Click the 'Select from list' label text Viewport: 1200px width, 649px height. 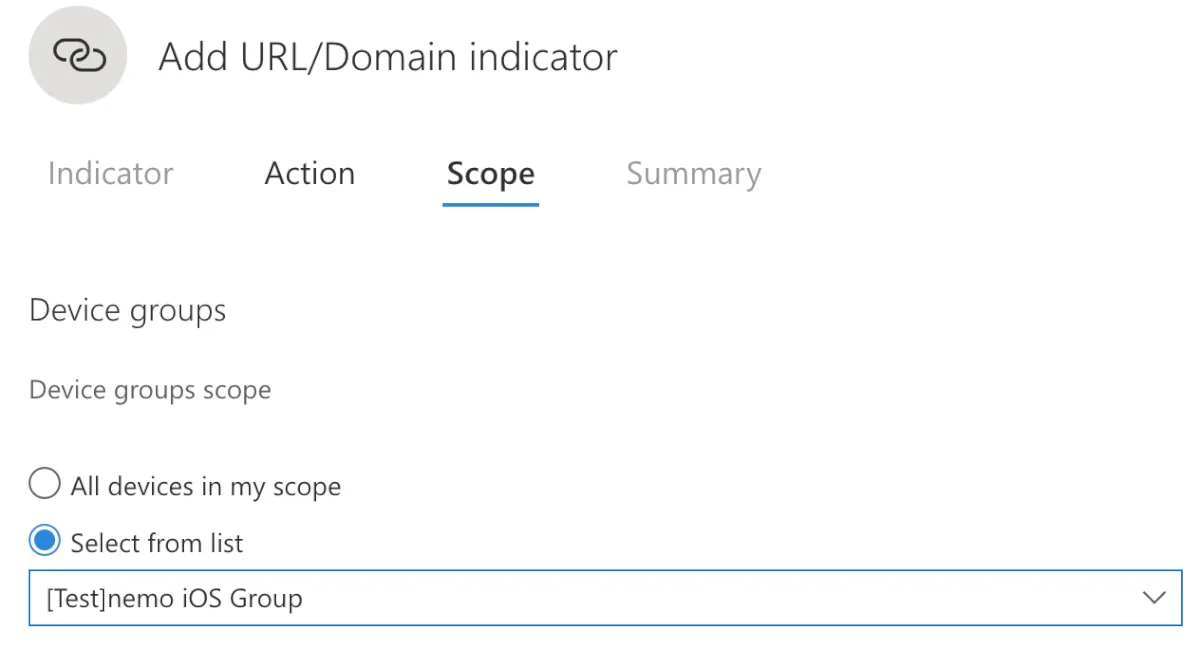(x=157, y=543)
